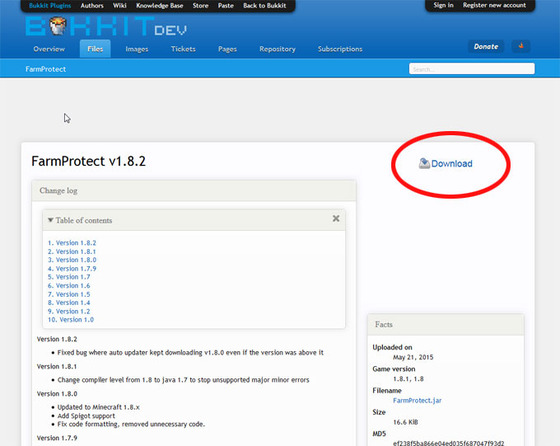This screenshot has height=446, width=560.
Task: Click the Download file icon
Action: pos(424,163)
